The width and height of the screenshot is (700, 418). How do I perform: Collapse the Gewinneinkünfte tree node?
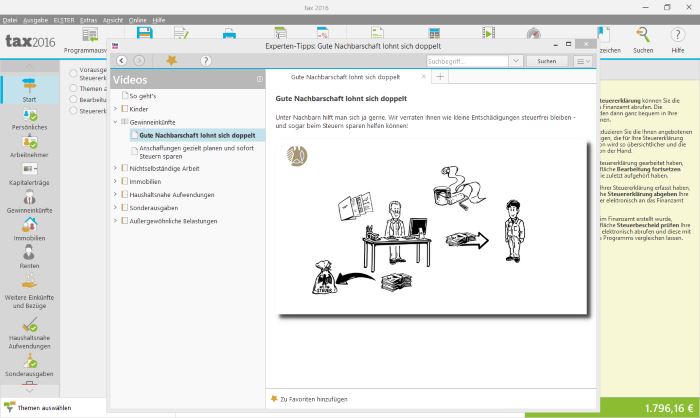click(x=115, y=121)
